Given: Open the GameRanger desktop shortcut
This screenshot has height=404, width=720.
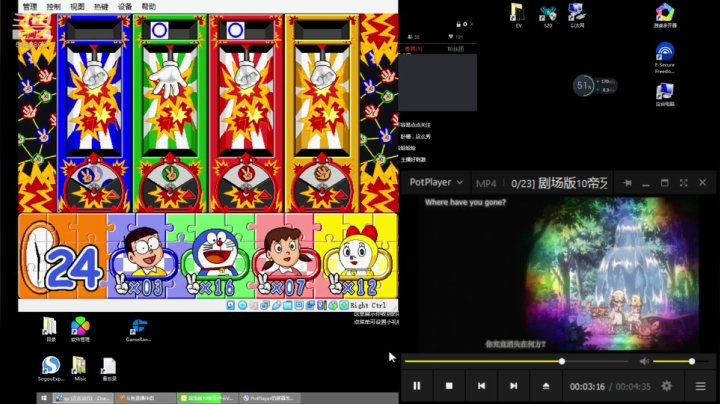Looking at the screenshot, I should tap(139, 331).
